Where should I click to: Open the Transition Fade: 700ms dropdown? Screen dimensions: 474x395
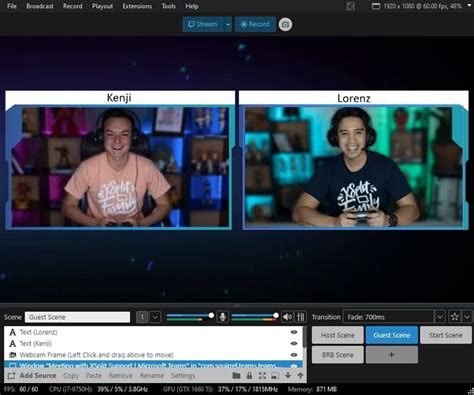tap(440, 317)
